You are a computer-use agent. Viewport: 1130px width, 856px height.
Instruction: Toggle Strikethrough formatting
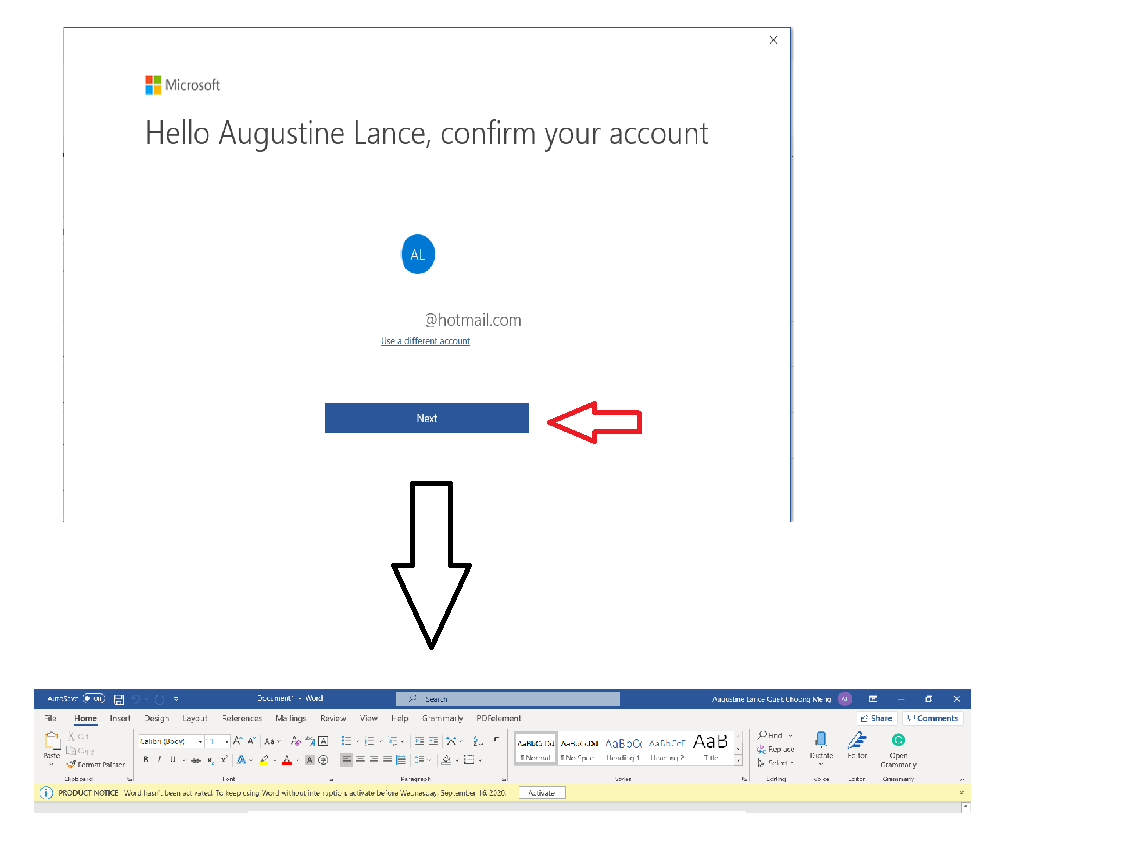[195, 760]
